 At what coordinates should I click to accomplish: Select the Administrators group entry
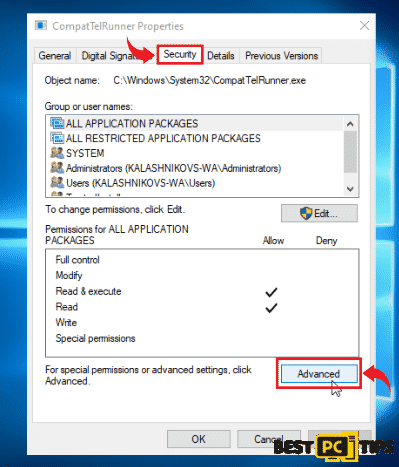click(195, 168)
